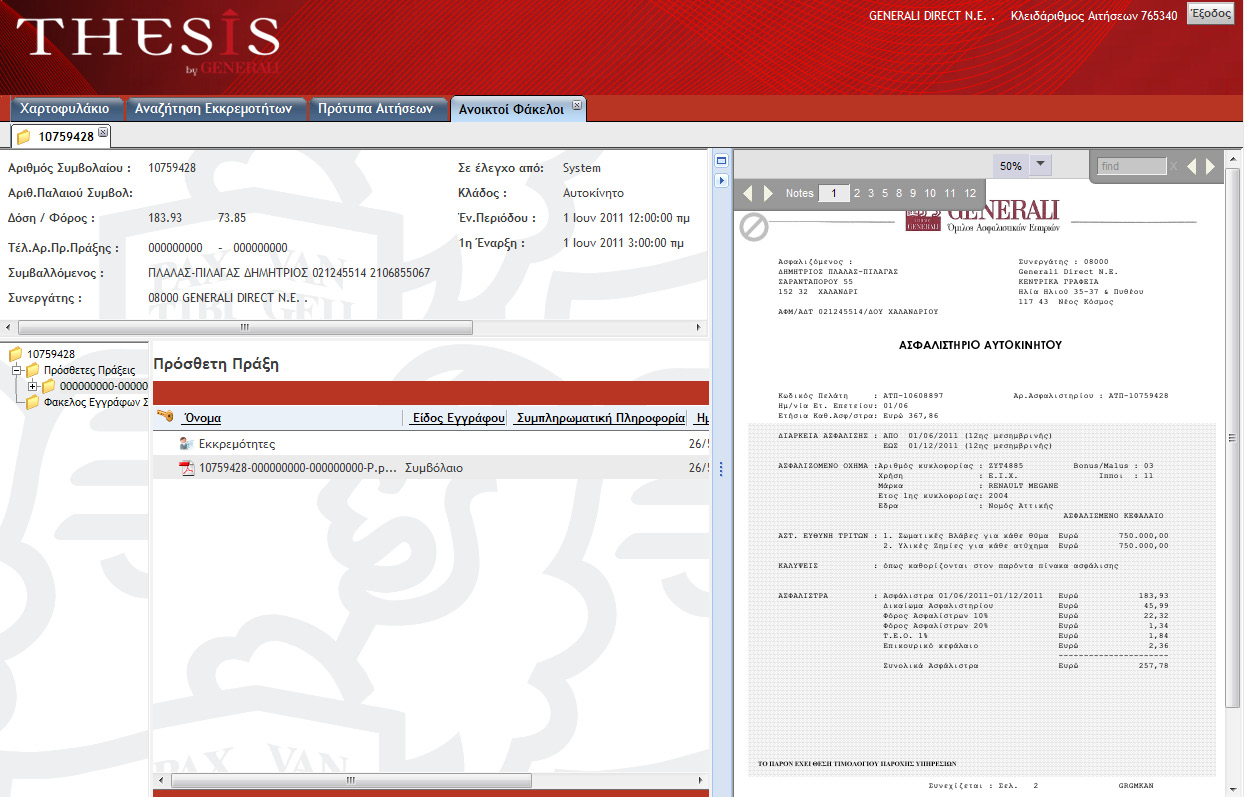This screenshot has width=1245, height=797.
Task: Click the Συμβόλαιο document type cell
Action: [433, 468]
